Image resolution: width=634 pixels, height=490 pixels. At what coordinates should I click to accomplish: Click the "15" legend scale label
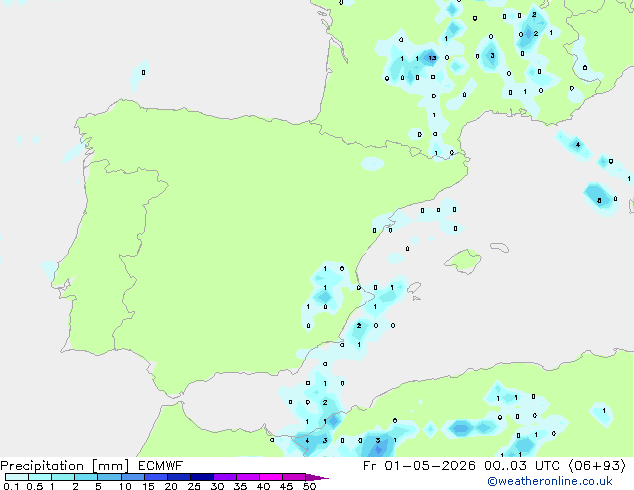coord(148,486)
